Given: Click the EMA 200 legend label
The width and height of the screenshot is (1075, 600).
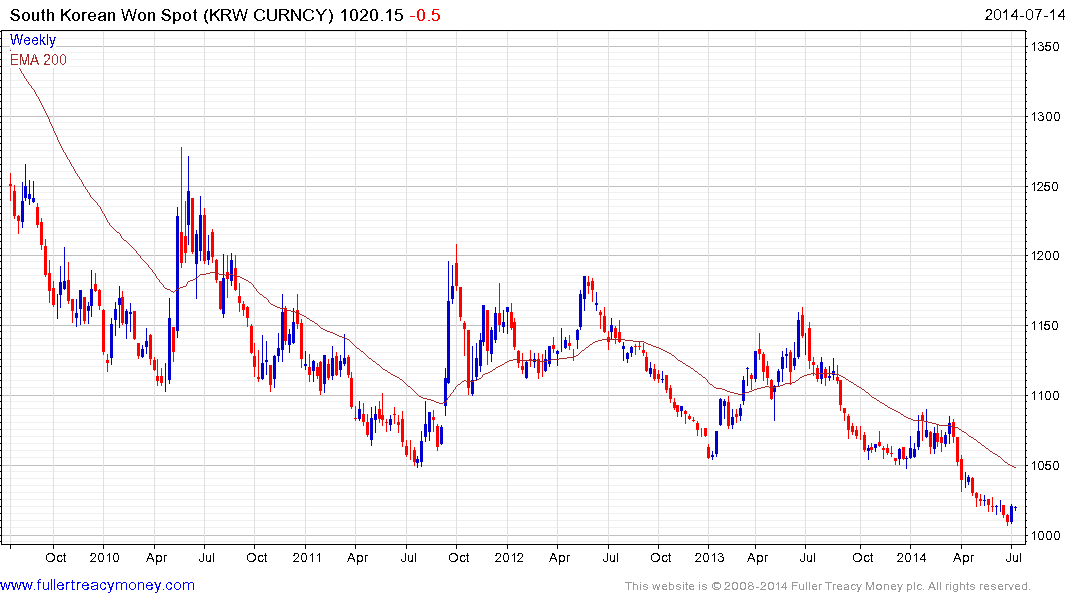Looking at the screenshot, I should (38, 60).
